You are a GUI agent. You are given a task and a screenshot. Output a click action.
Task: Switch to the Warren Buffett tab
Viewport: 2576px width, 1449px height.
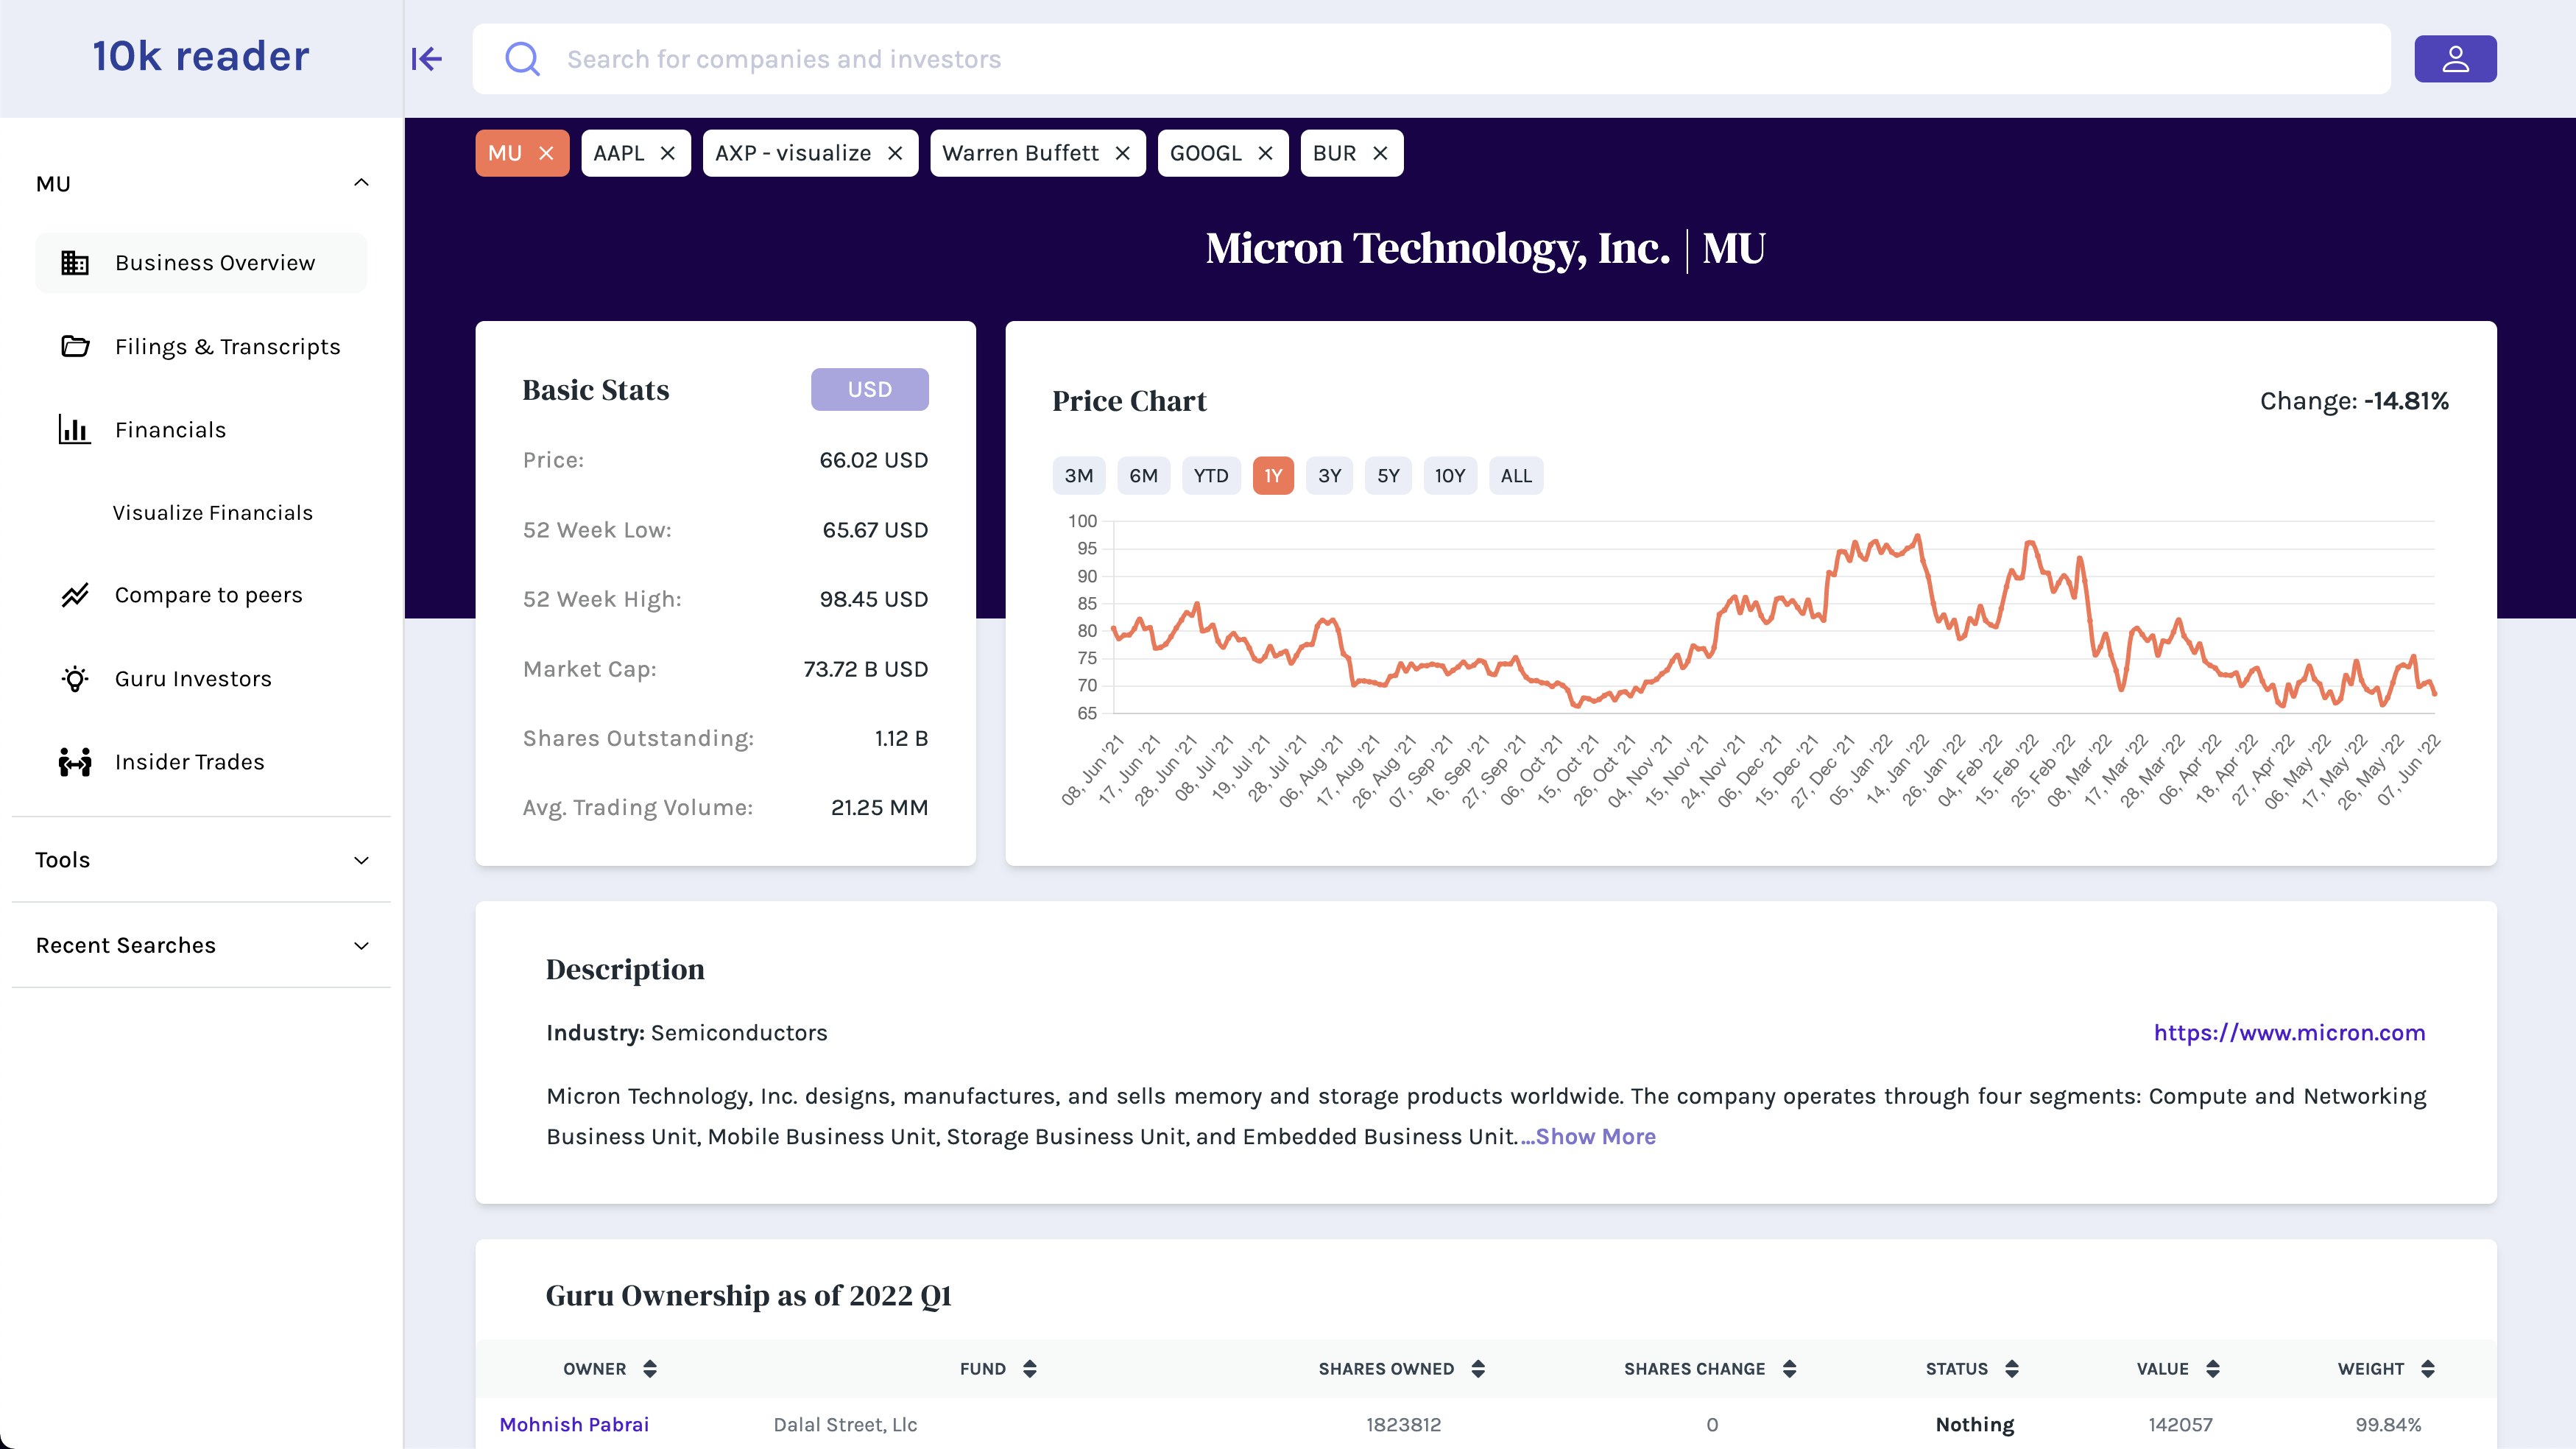pyautogui.click(x=1020, y=153)
